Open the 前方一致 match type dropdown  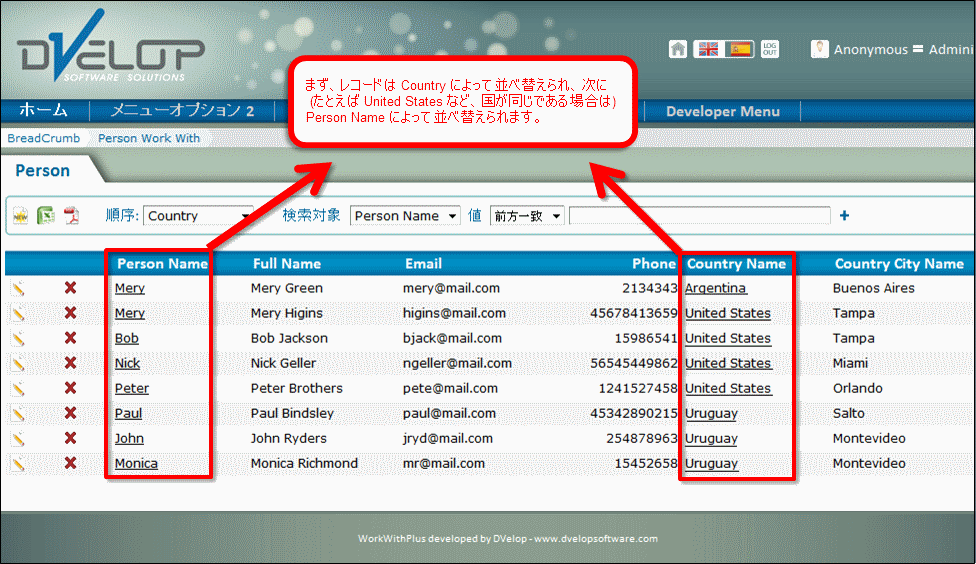tap(526, 216)
